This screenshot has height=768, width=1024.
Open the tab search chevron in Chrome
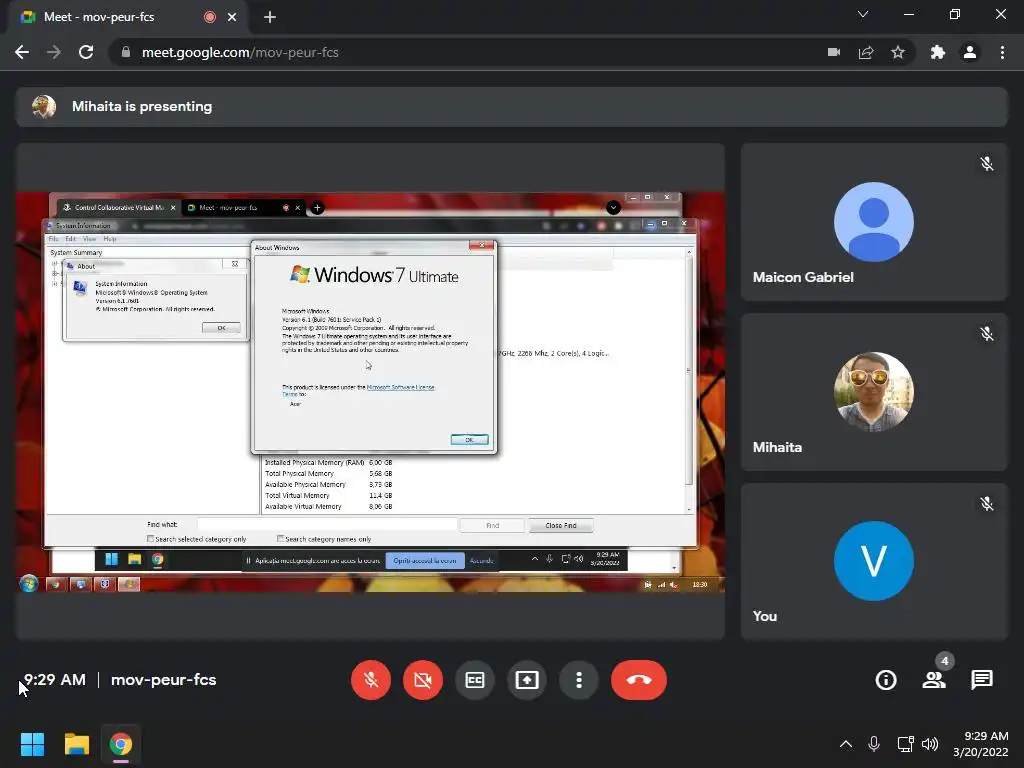(863, 14)
